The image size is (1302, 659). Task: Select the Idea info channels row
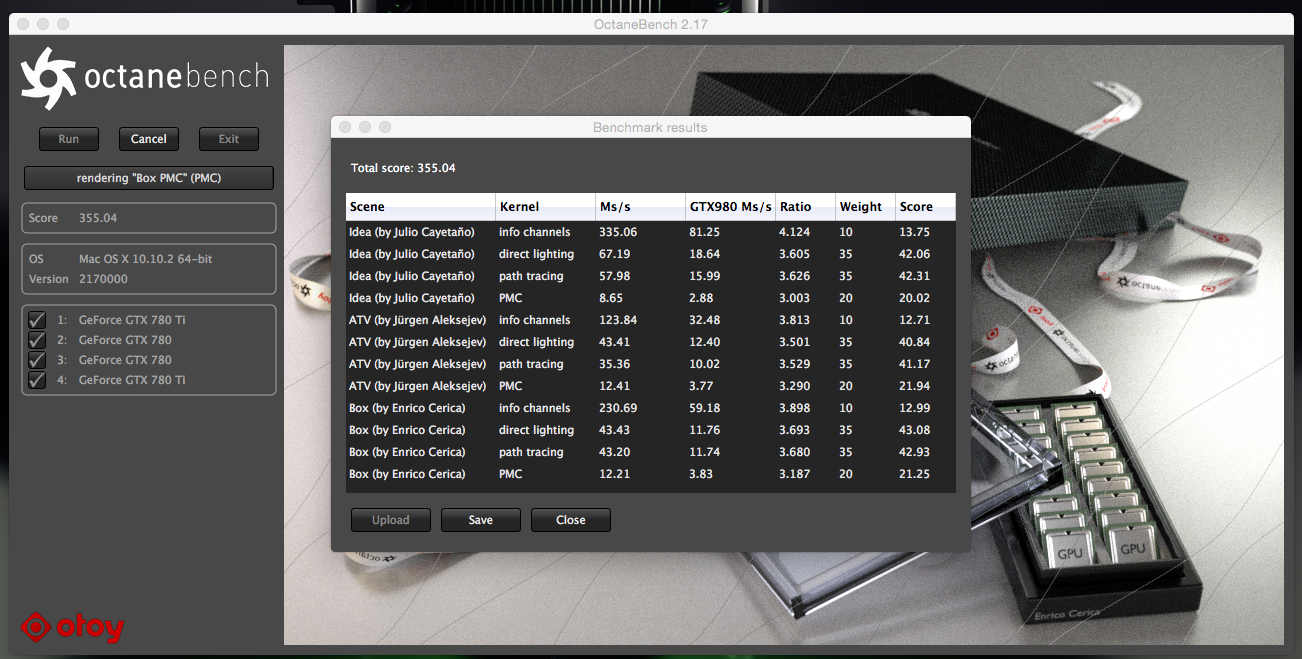click(651, 232)
